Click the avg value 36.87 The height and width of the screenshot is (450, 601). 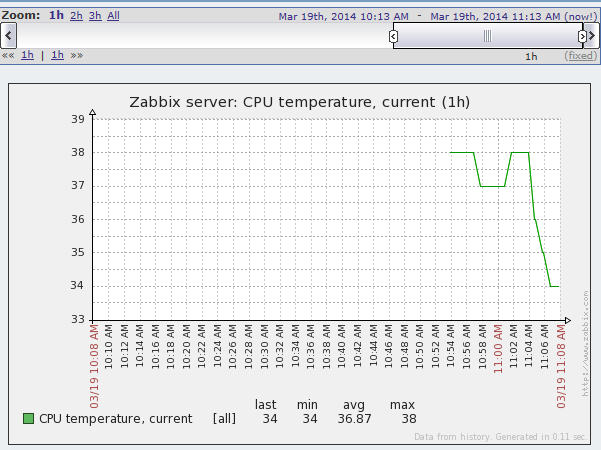[x=355, y=419]
